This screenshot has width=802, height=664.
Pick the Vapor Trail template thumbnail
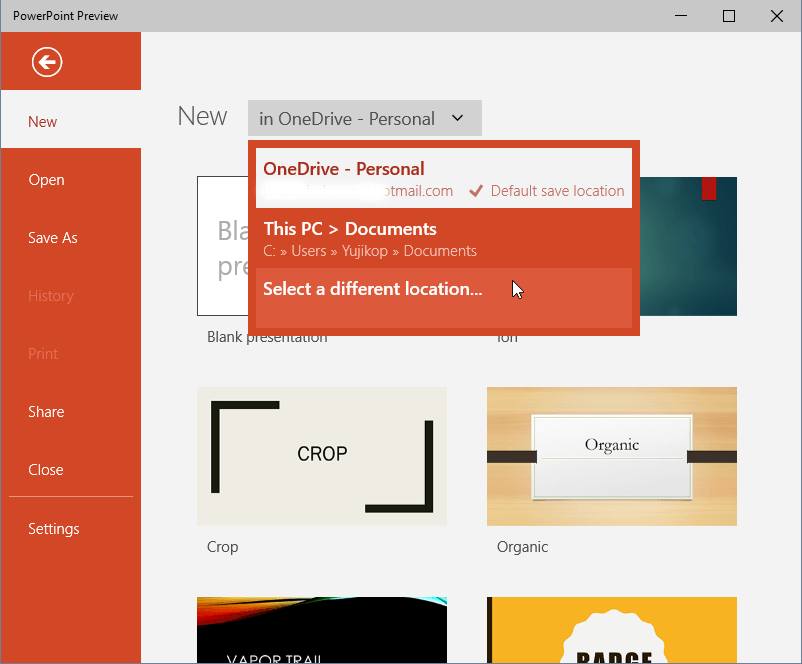coord(322,630)
